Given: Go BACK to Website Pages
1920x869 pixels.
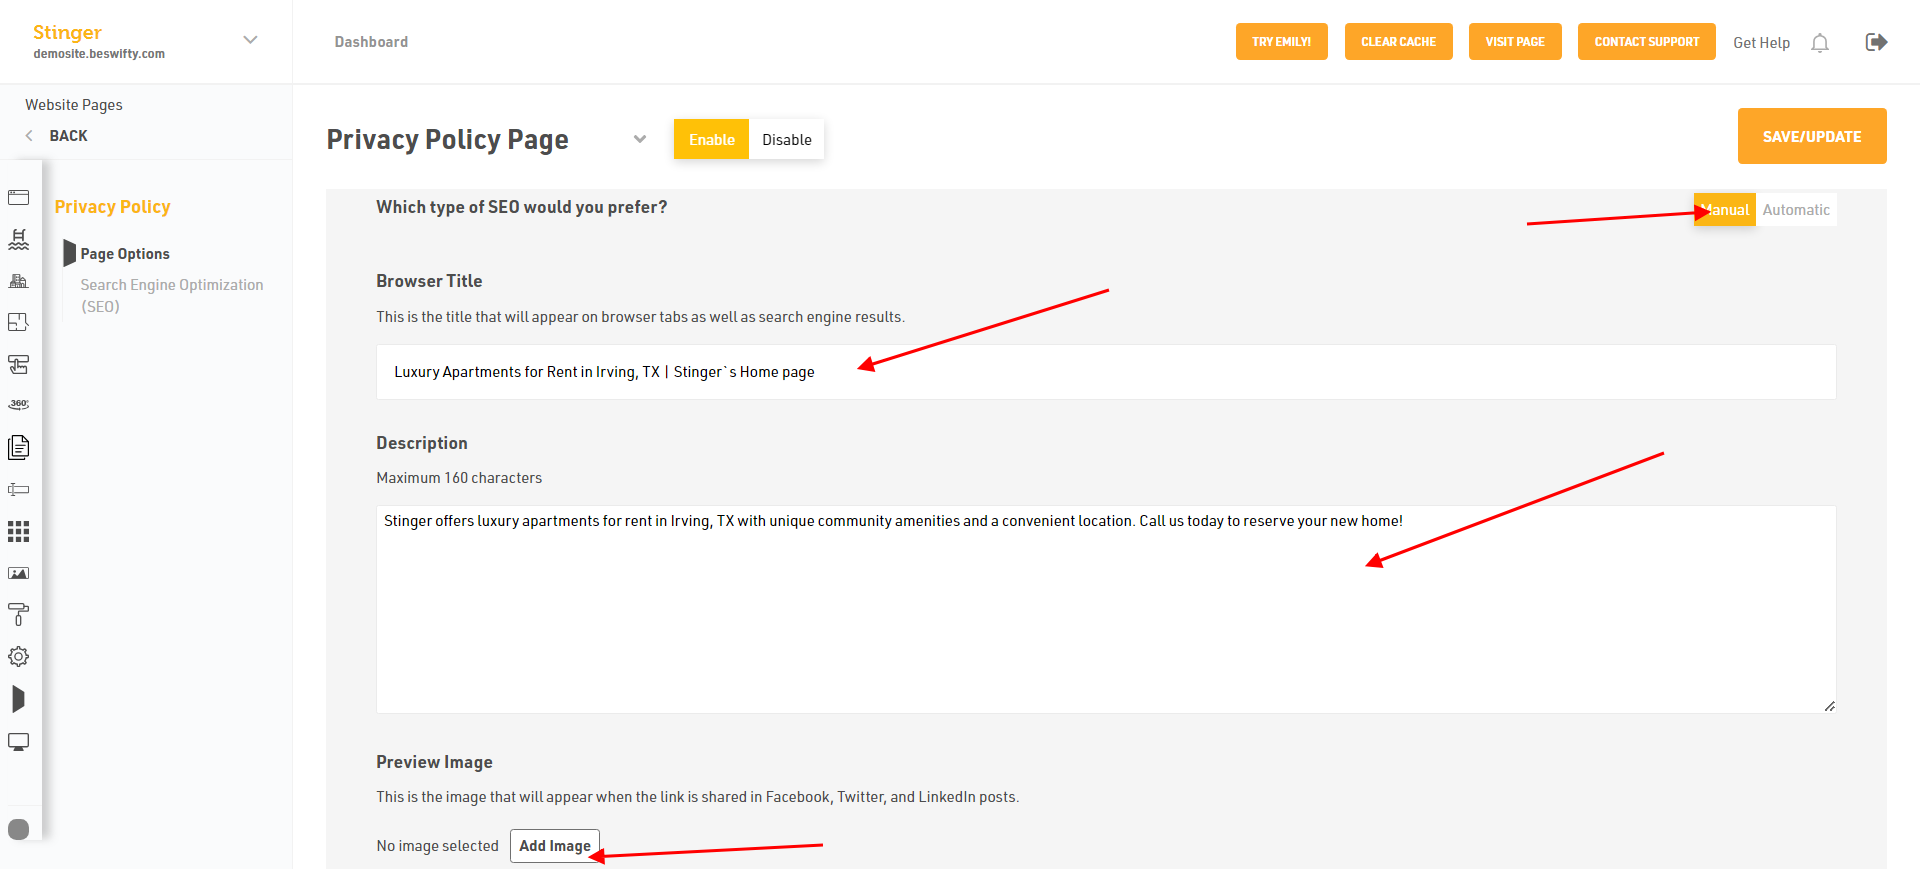Looking at the screenshot, I should [x=68, y=136].
